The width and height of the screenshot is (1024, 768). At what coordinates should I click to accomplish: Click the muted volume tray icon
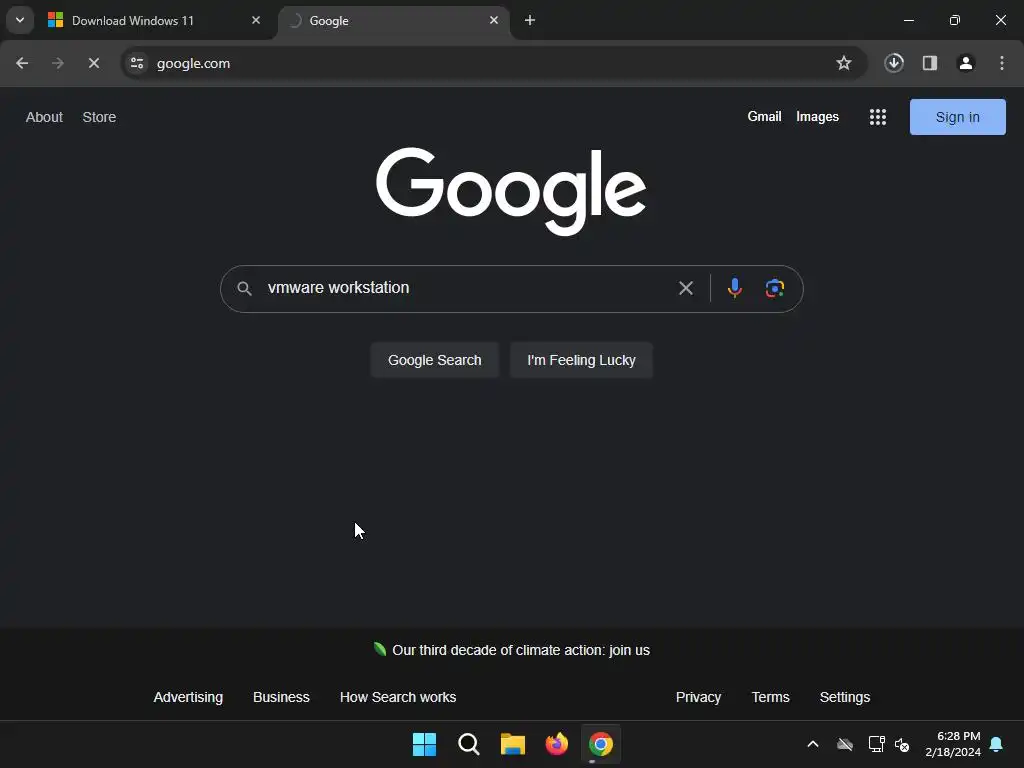tap(903, 744)
